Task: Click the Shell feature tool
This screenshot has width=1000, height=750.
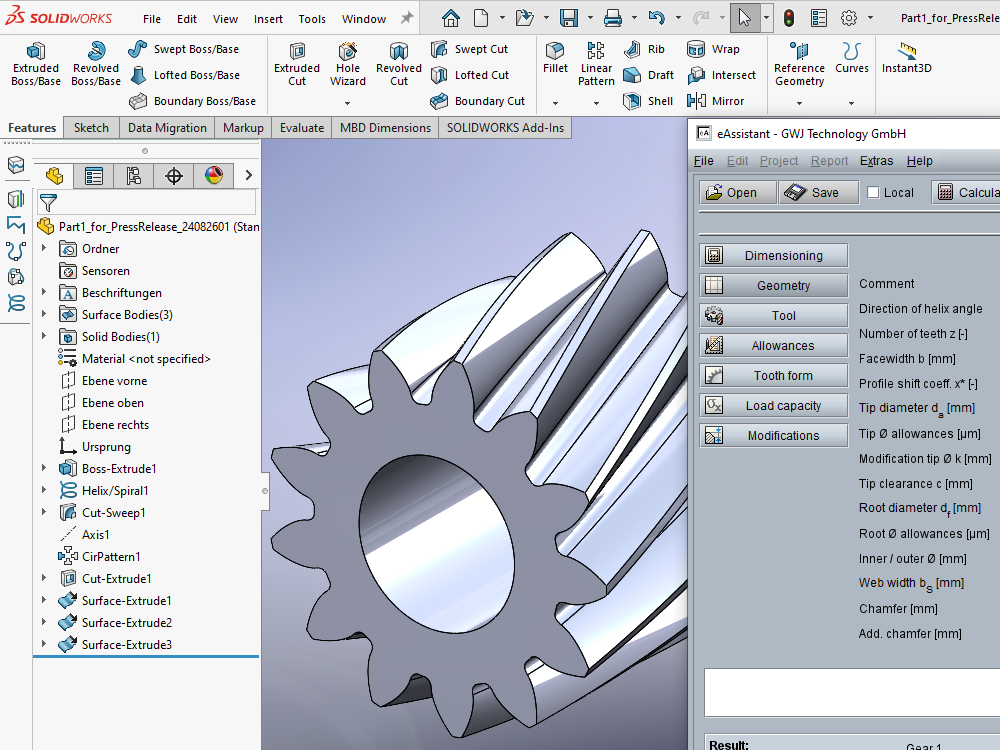Action: [x=648, y=101]
